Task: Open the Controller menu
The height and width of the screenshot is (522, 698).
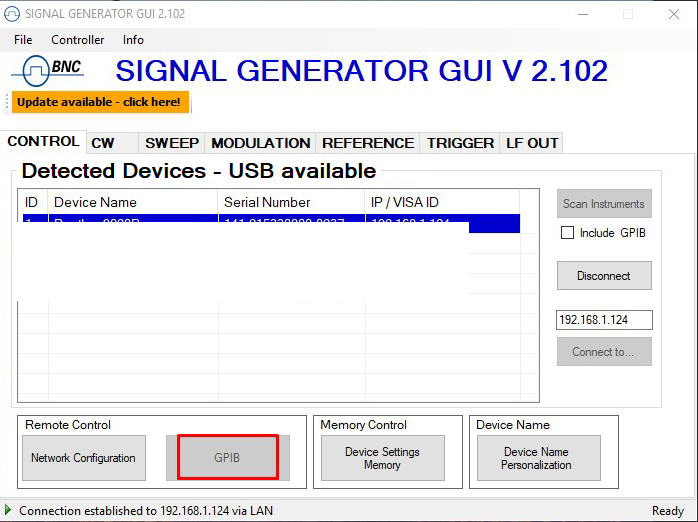Action: coord(77,40)
